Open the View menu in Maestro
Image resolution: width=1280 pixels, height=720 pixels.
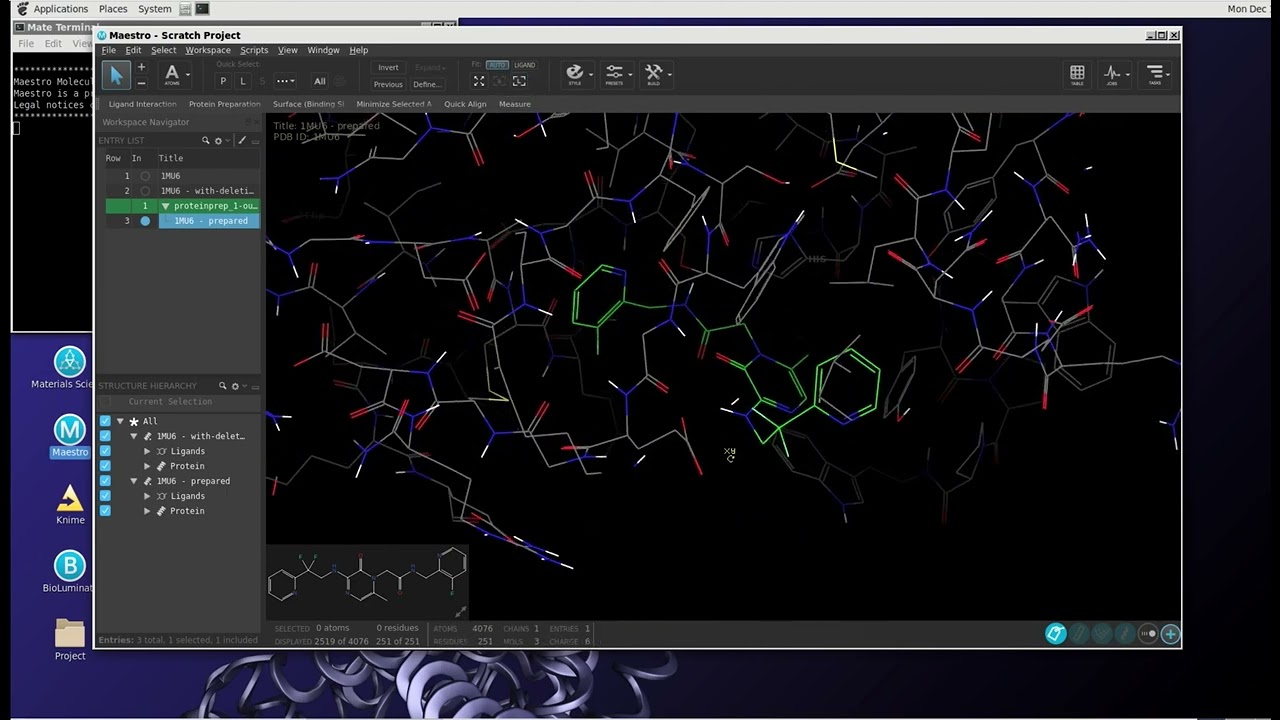pyautogui.click(x=288, y=50)
